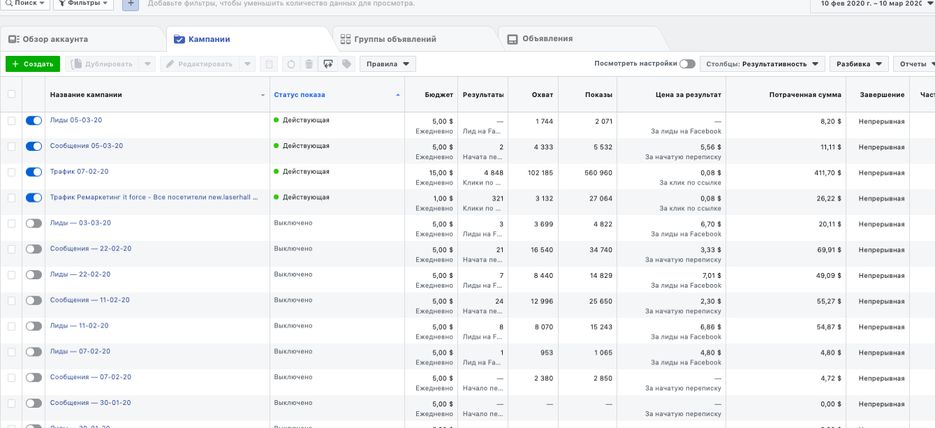This screenshot has width=935, height=428.
Task: Check the box for Трафик 07-02-20 row
Action: [x=12, y=172]
